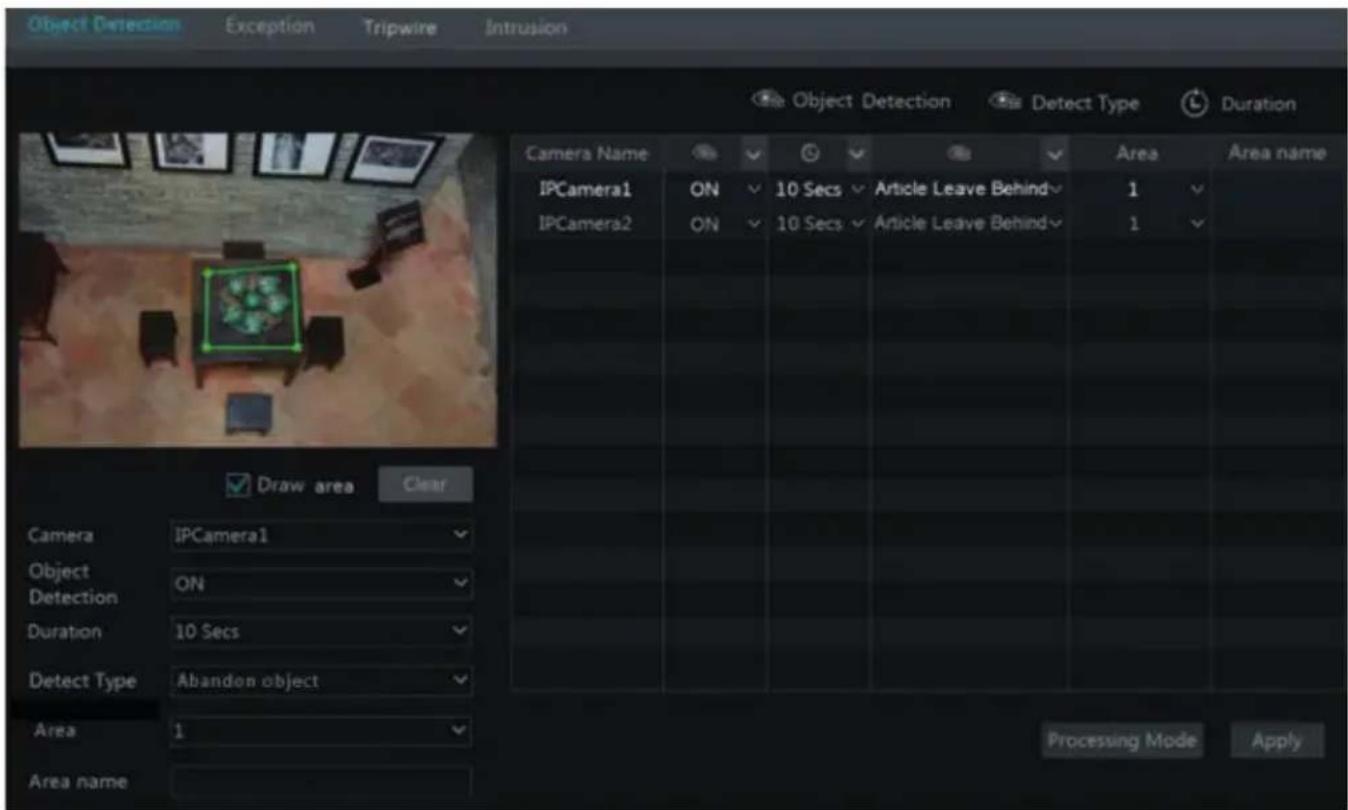Toggle the Draw area checkbox
The width and height of the screenshot is (1348, 810).
tap(238, 486)
